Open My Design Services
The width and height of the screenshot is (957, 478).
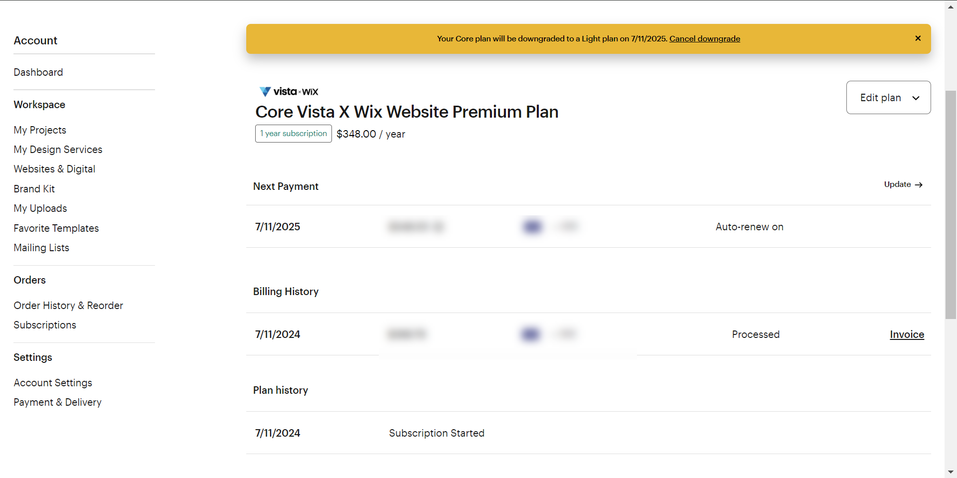click(58, 150)
